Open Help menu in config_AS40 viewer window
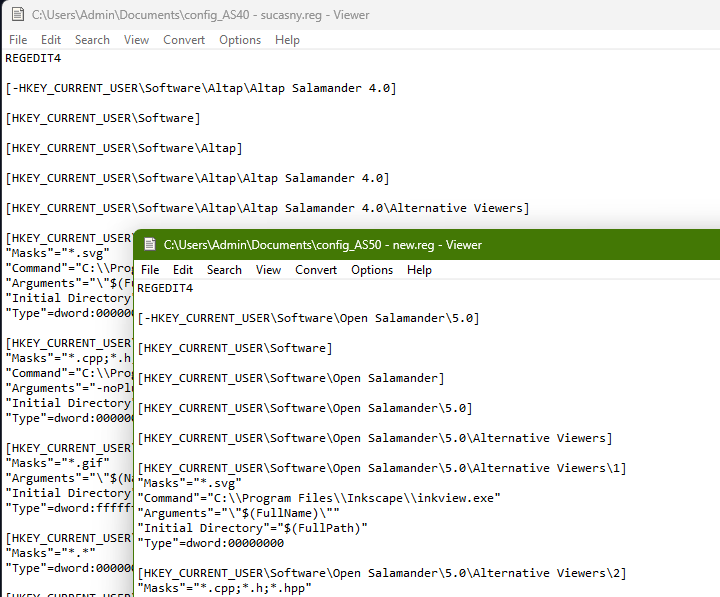Viewport: 720px width, 597px height. [x=287, y=40]
